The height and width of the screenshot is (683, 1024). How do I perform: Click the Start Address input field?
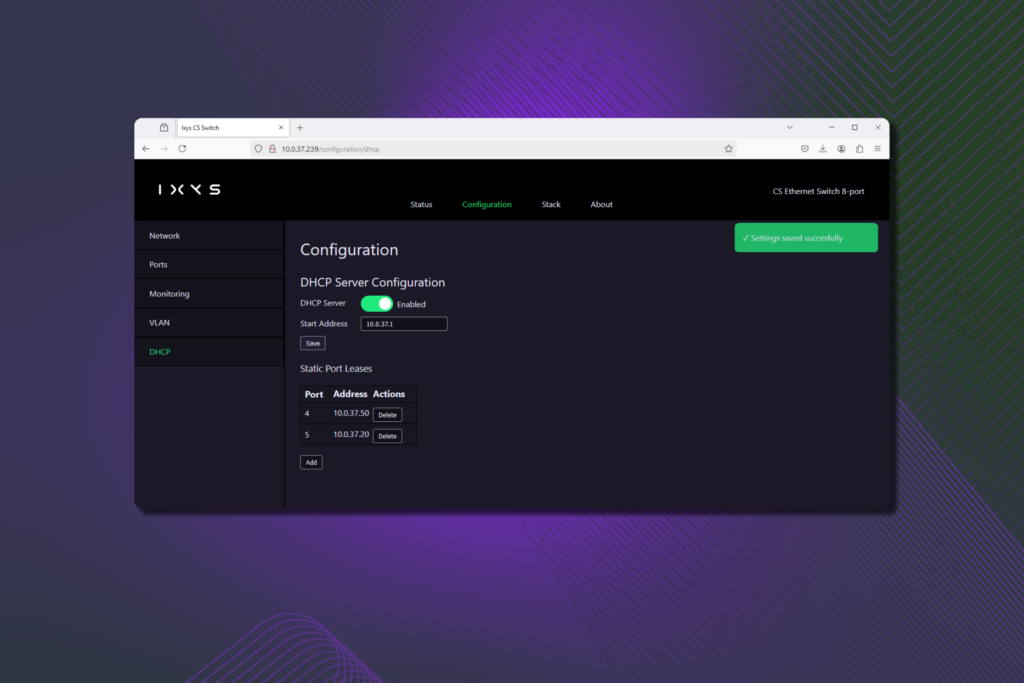click(x=404, y=324)
